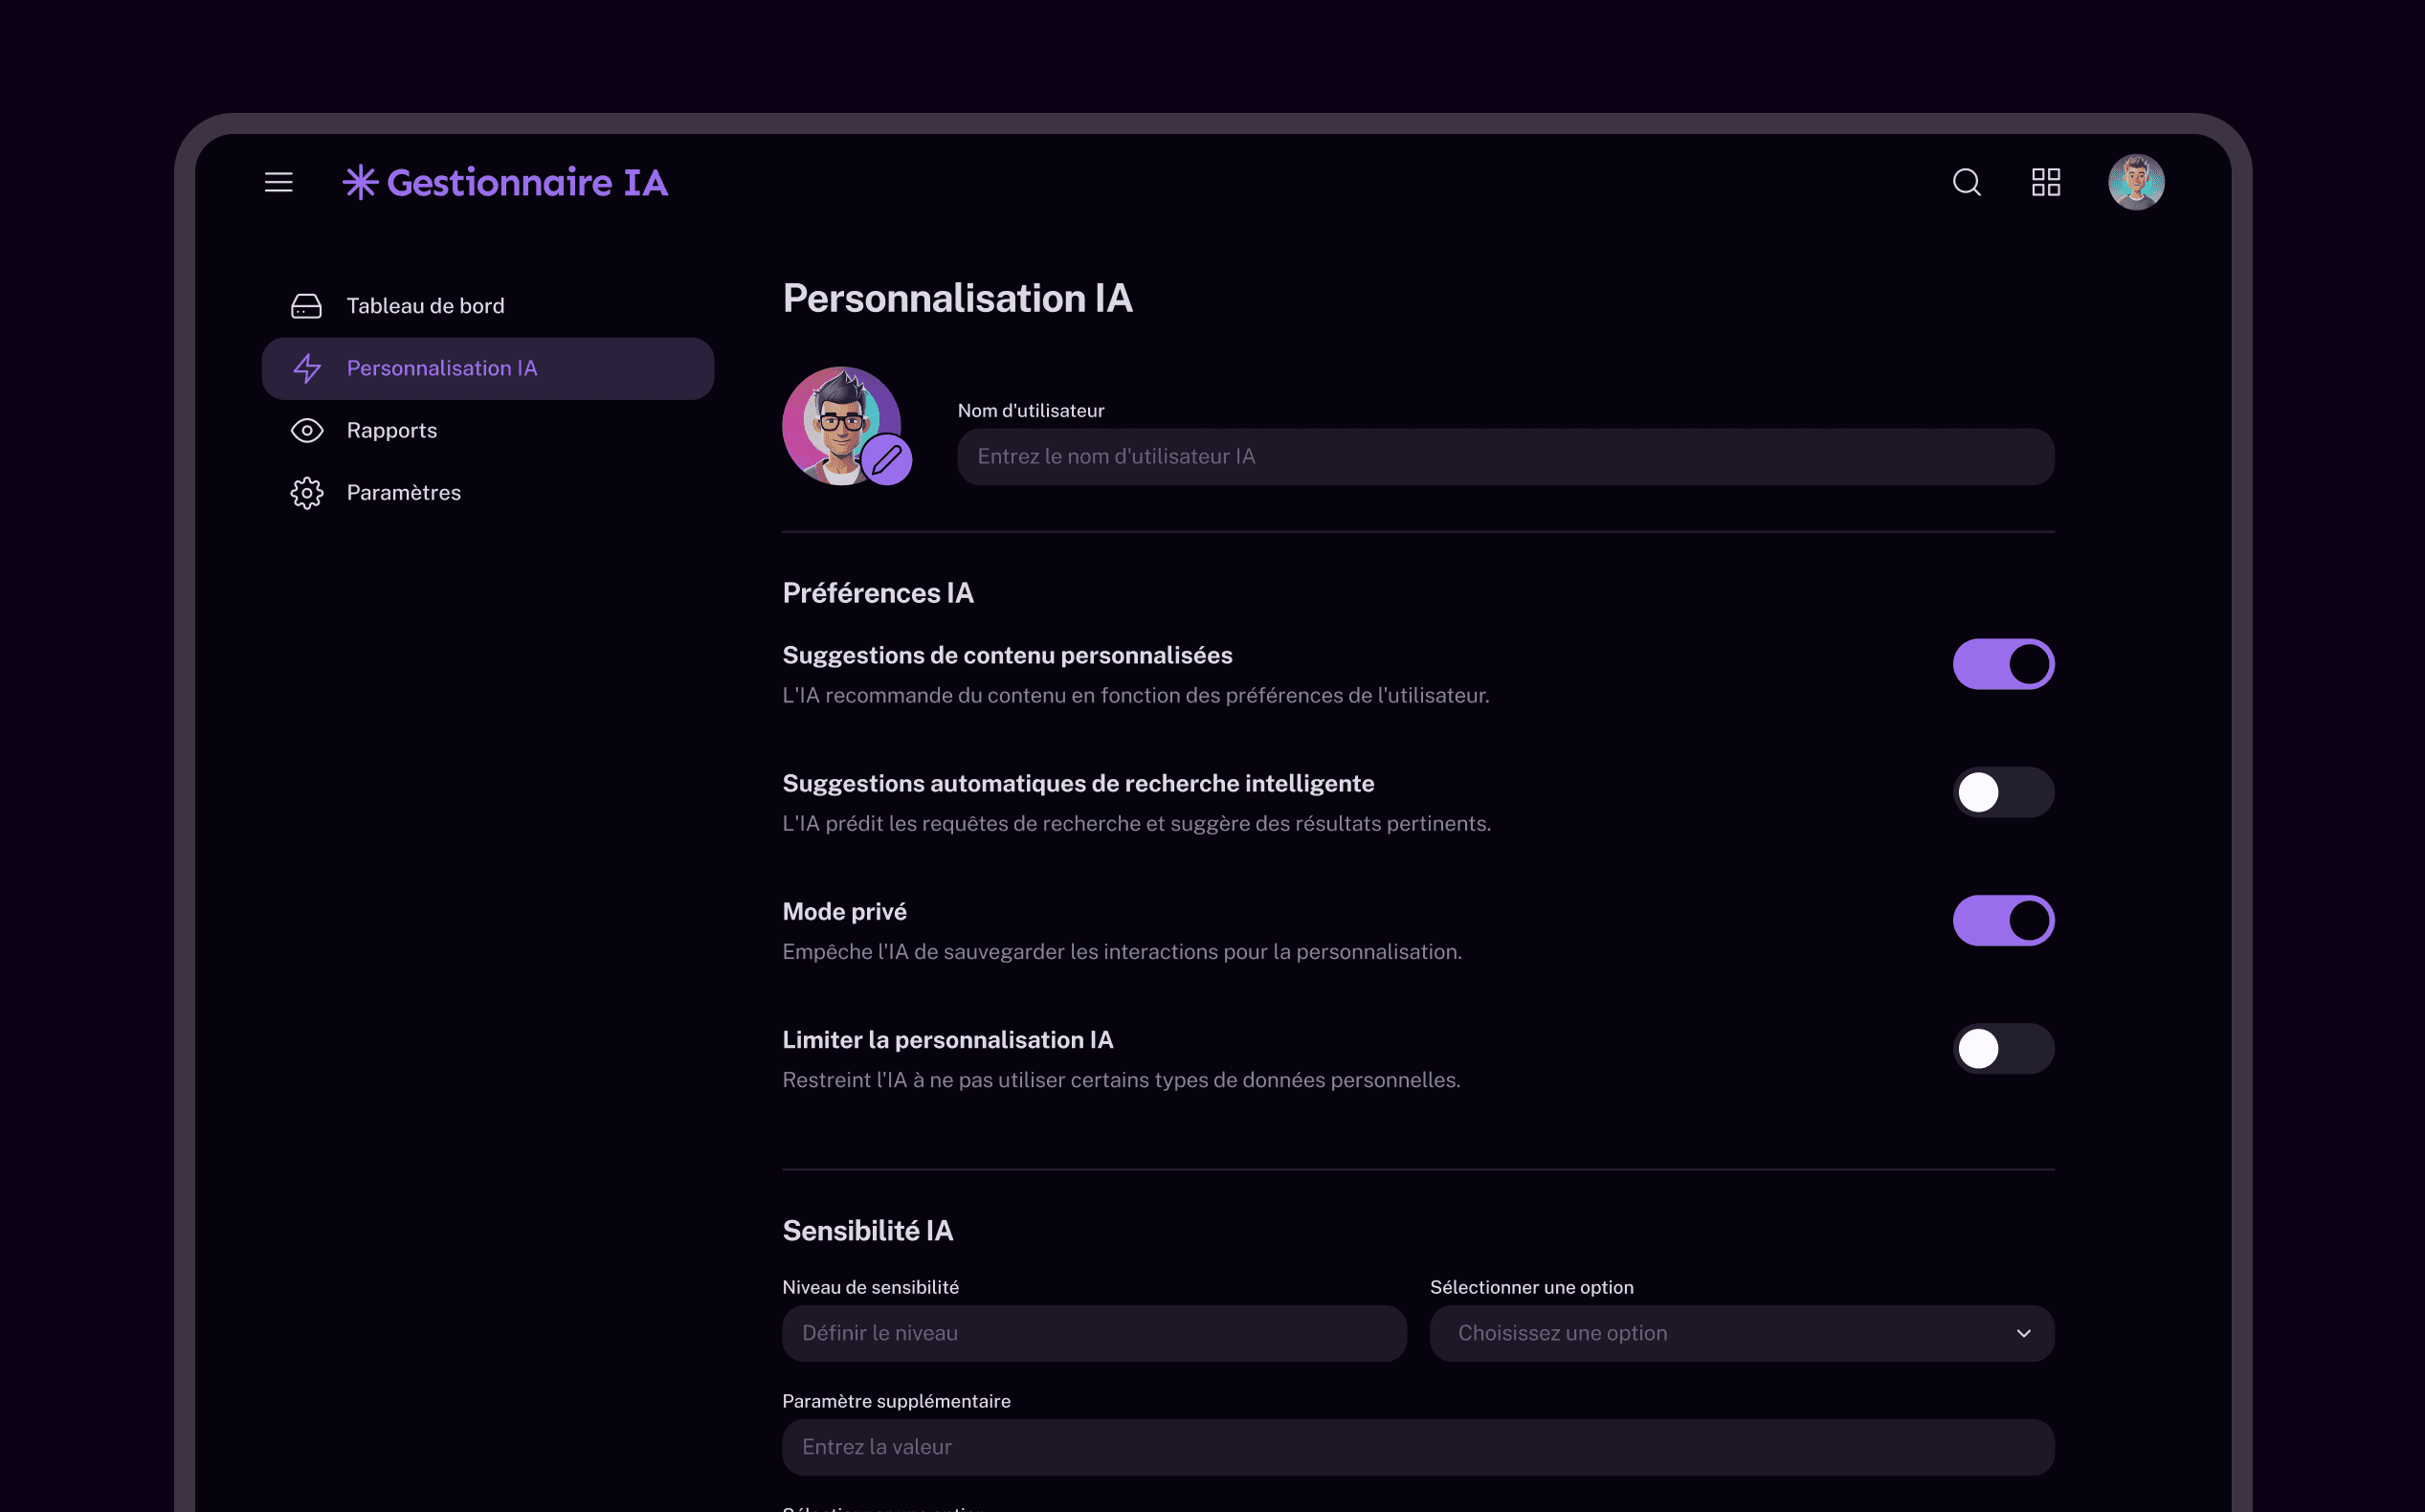Enable Limiter la personnalisation IA
The image size is (2425, 1512).
pyautogui.click(x=2003, y=1048)
